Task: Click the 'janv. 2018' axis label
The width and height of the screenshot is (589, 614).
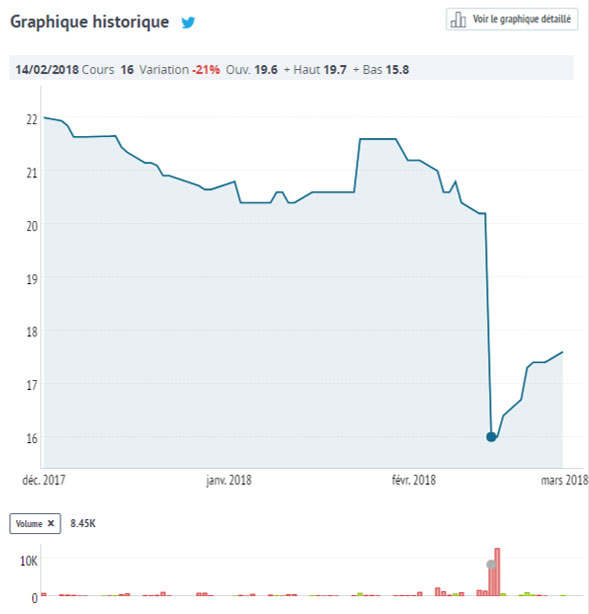Action: 229,480
